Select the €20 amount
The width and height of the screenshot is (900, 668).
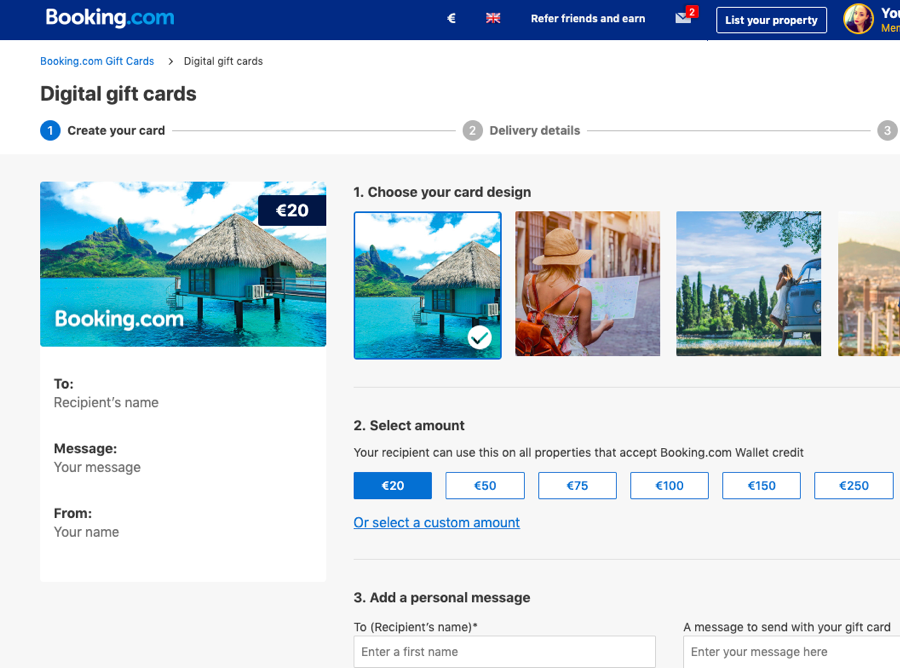393,486
